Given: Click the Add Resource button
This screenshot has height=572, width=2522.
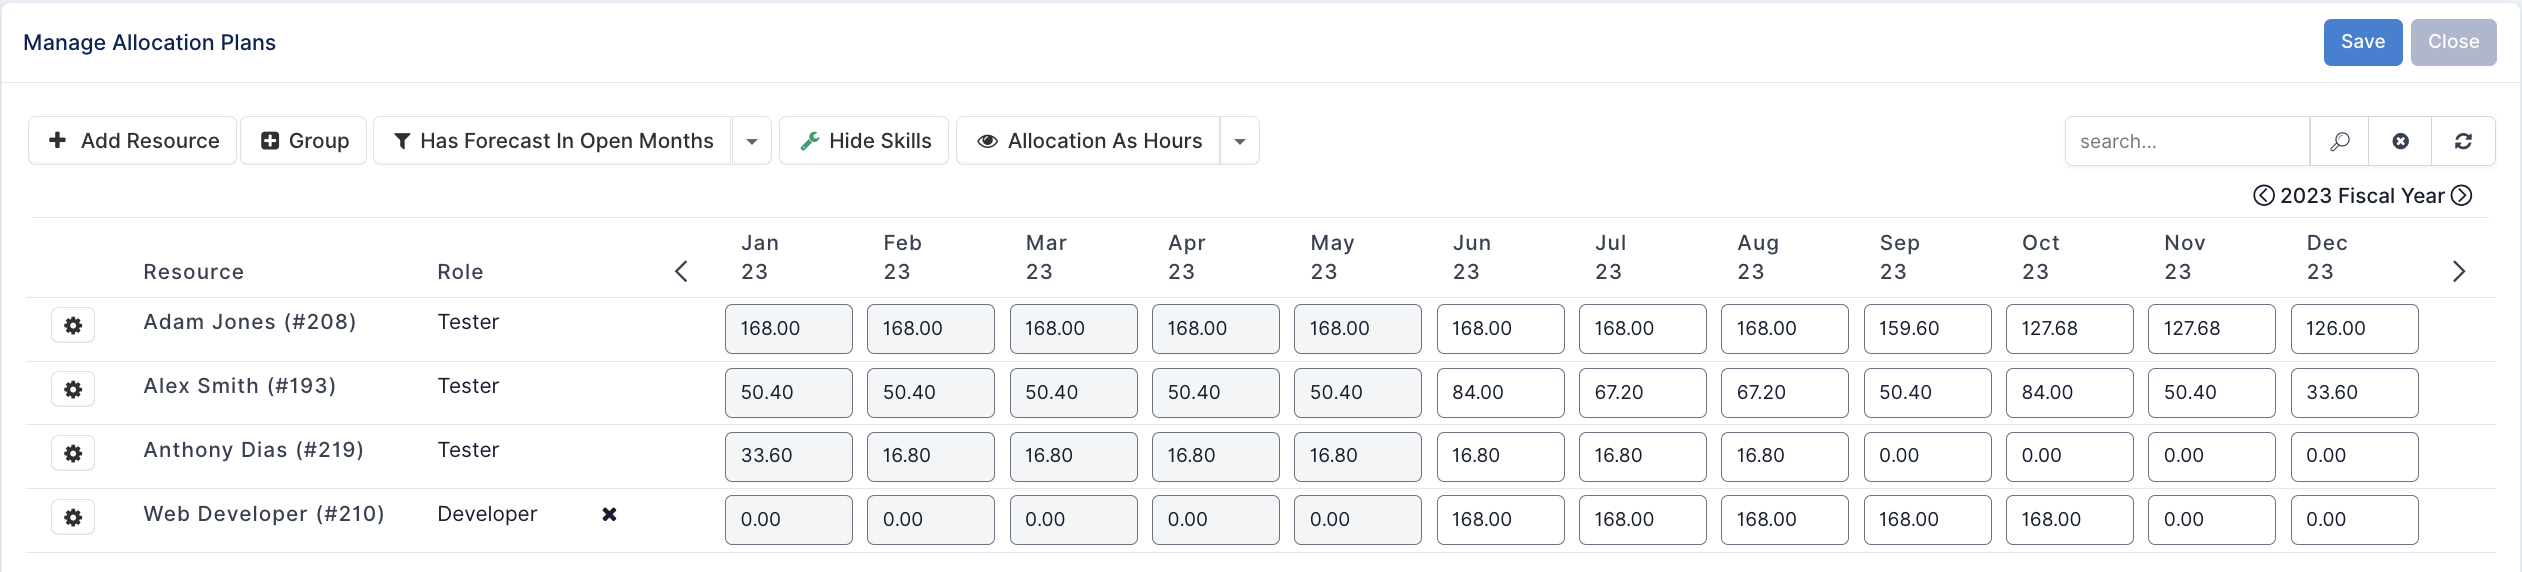Looking at the screenshot, I should (x=133, y=141).
